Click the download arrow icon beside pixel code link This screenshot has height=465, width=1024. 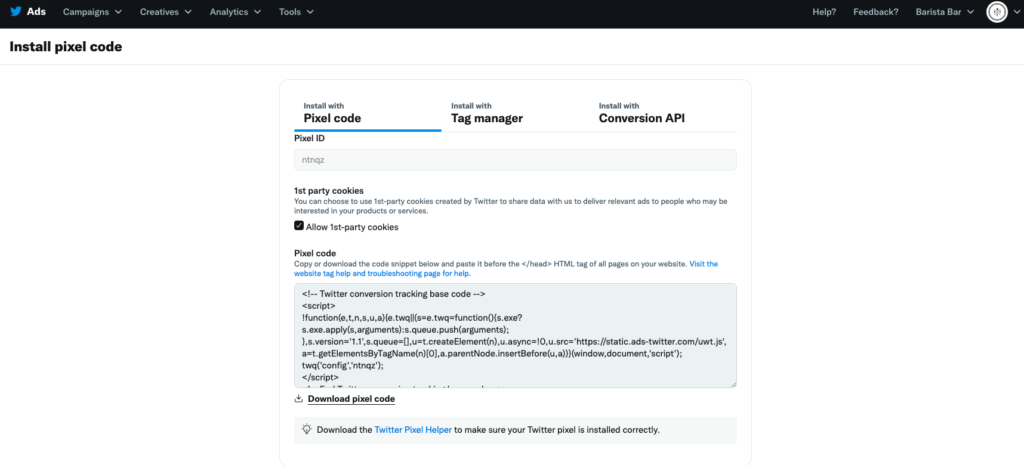299,399
